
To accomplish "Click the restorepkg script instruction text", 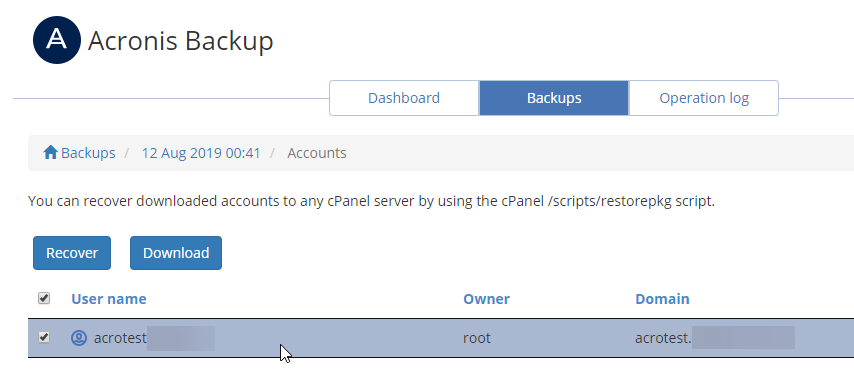I will click(371, 201).
